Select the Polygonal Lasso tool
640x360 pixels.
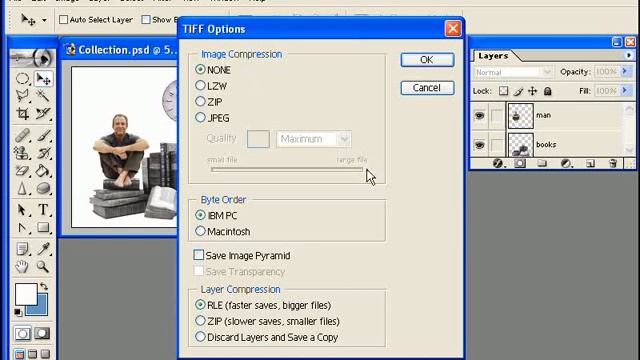coord(22,96)
